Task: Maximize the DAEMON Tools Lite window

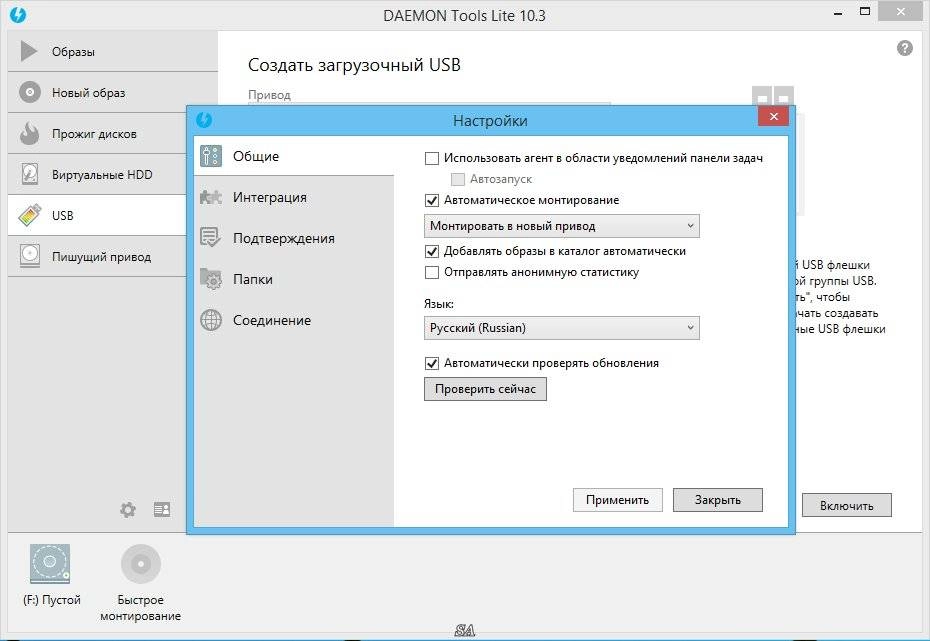Action: coord(865,12)
